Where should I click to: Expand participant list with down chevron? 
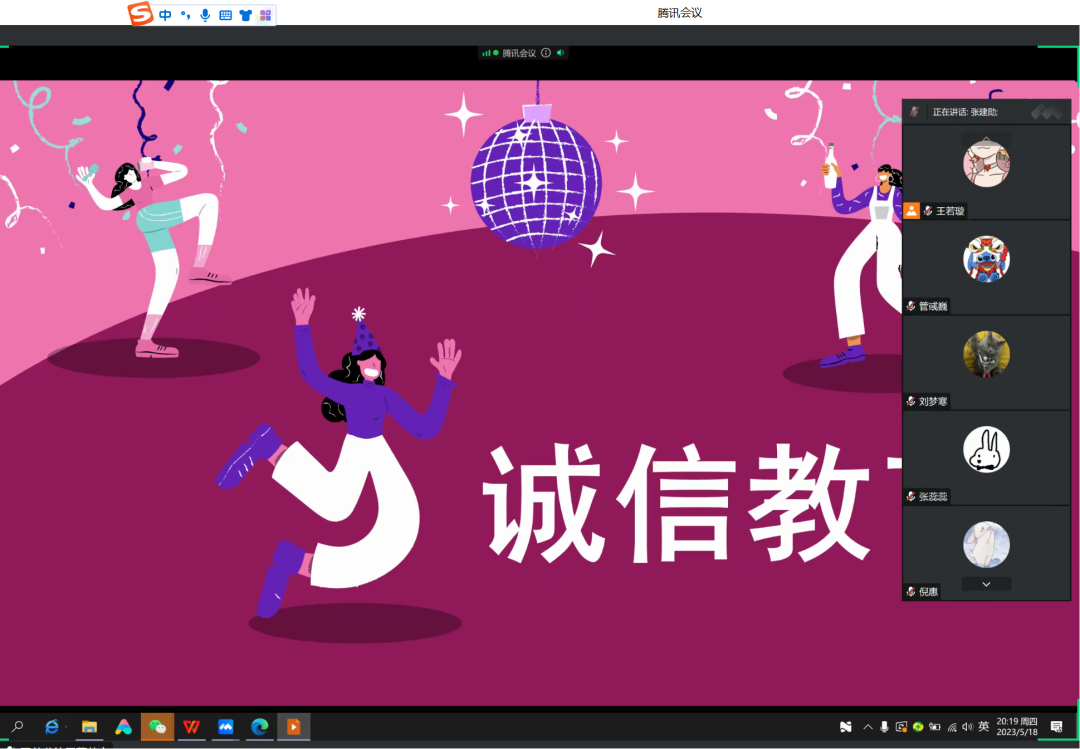tap(986, 584)
